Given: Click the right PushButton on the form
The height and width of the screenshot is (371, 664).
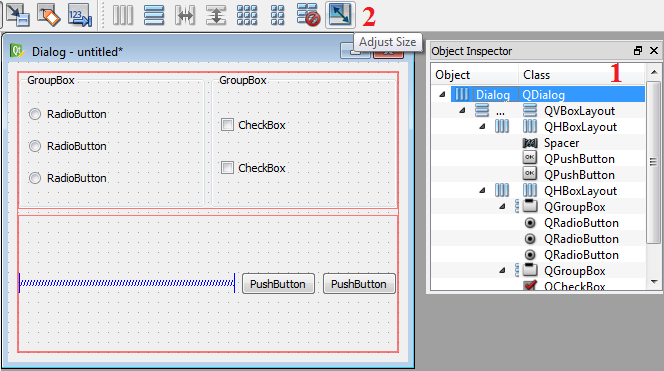Looking at the screenshot, I should click(359, 284).
